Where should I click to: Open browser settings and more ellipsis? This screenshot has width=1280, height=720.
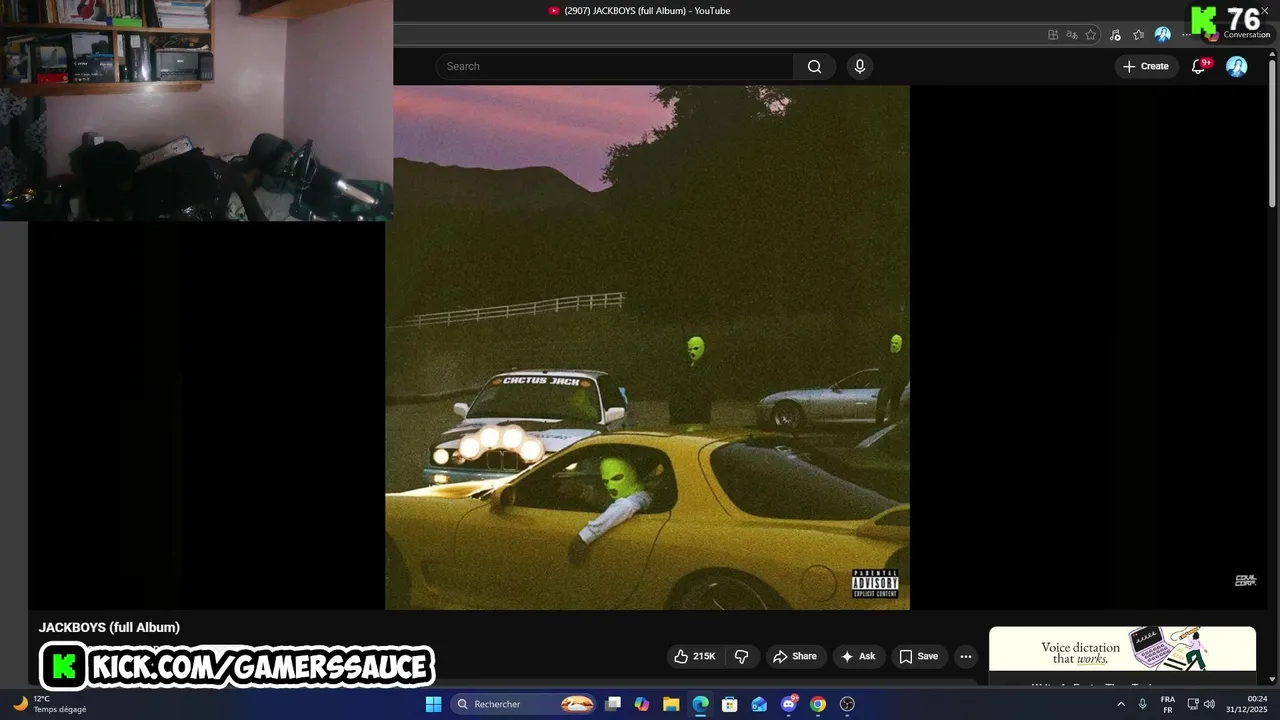[x=1187, y=34]
